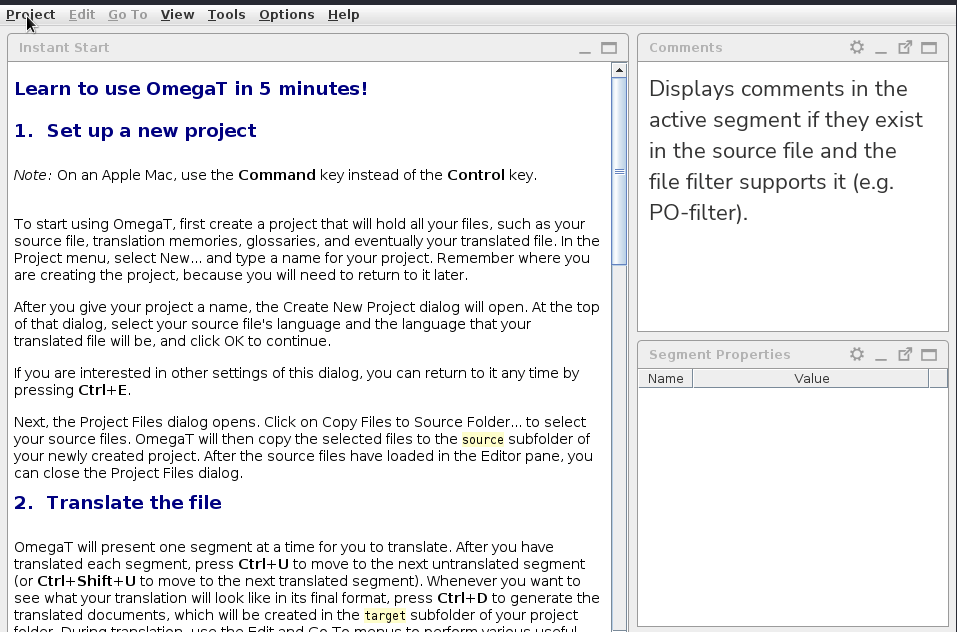957x632 pixels.
Task: Maximize the Comments pane
Action: (x=929, y=48)
